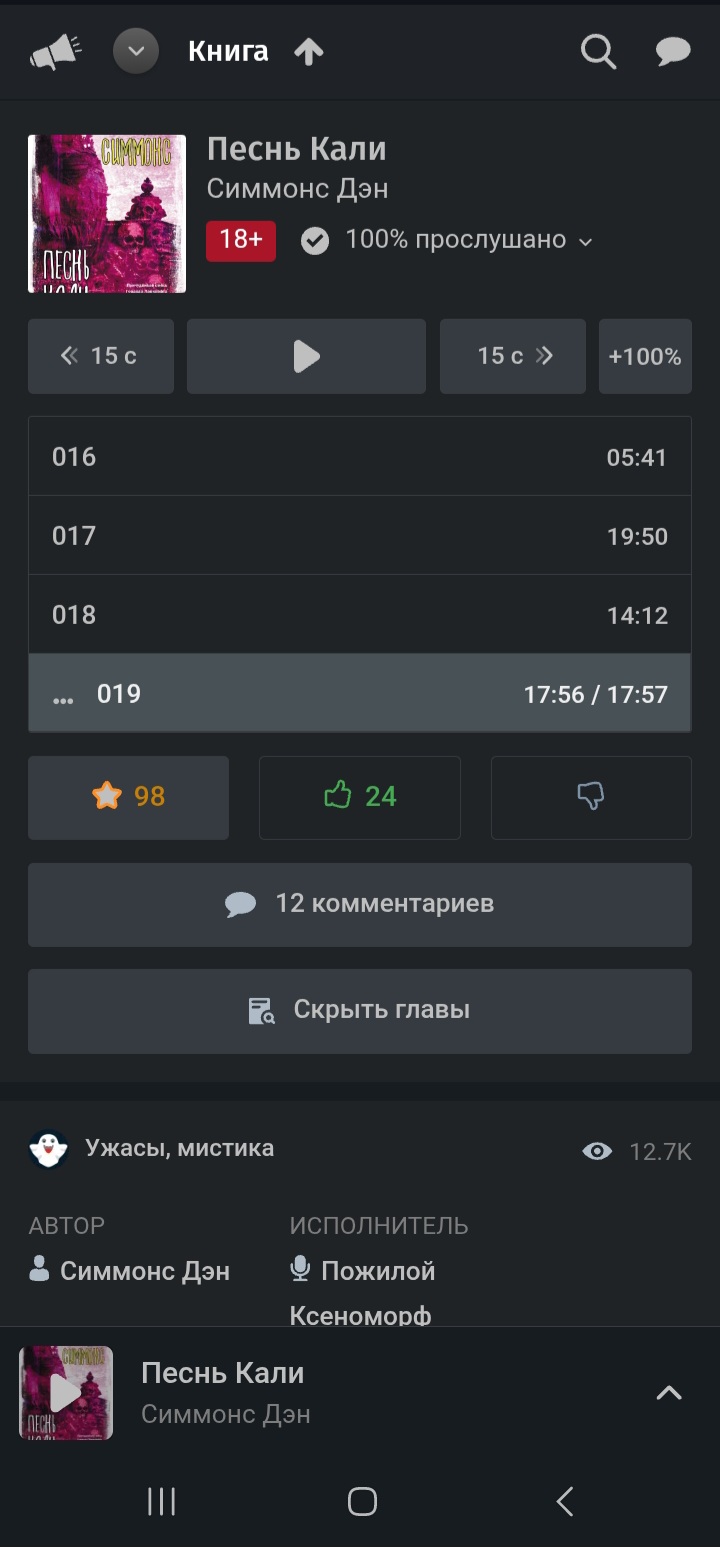Open the 12 комментариев button
The image size is (720, 1547).
point(360,904)
